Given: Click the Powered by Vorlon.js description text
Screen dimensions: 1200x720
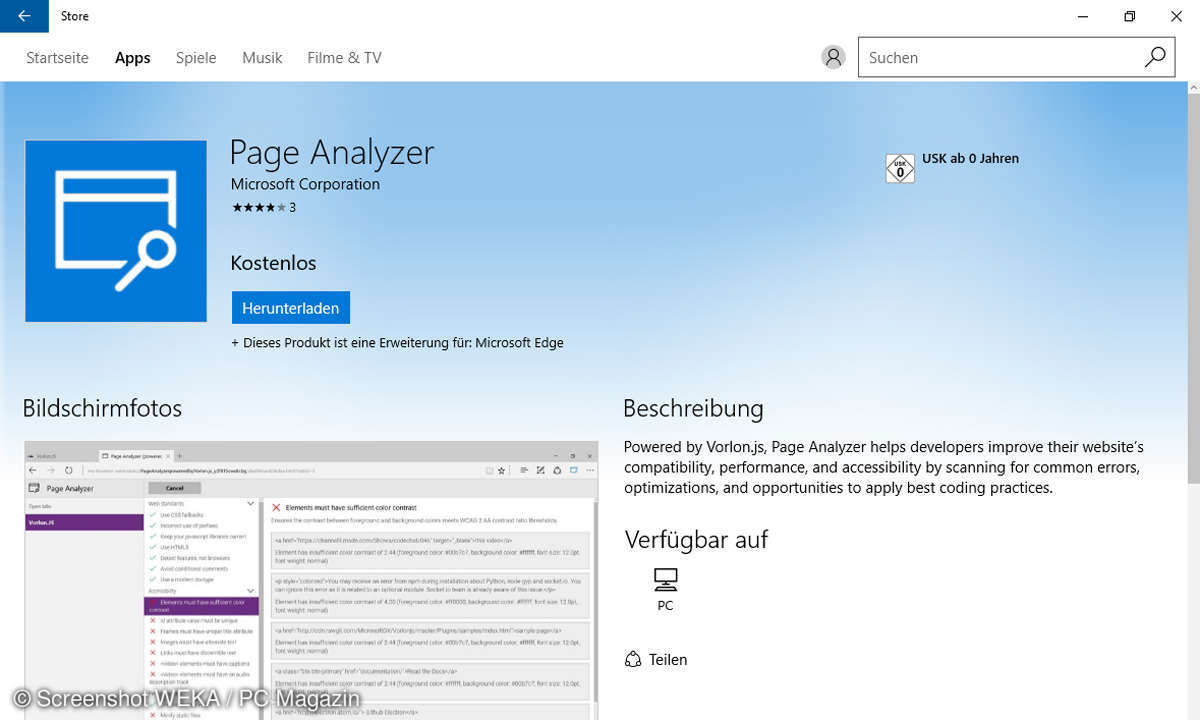Looking at the screenshot, I should (x=884, y=467).
